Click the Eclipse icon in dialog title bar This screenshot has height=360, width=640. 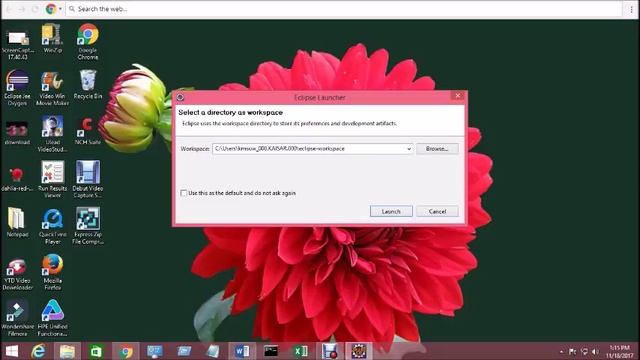180,98
